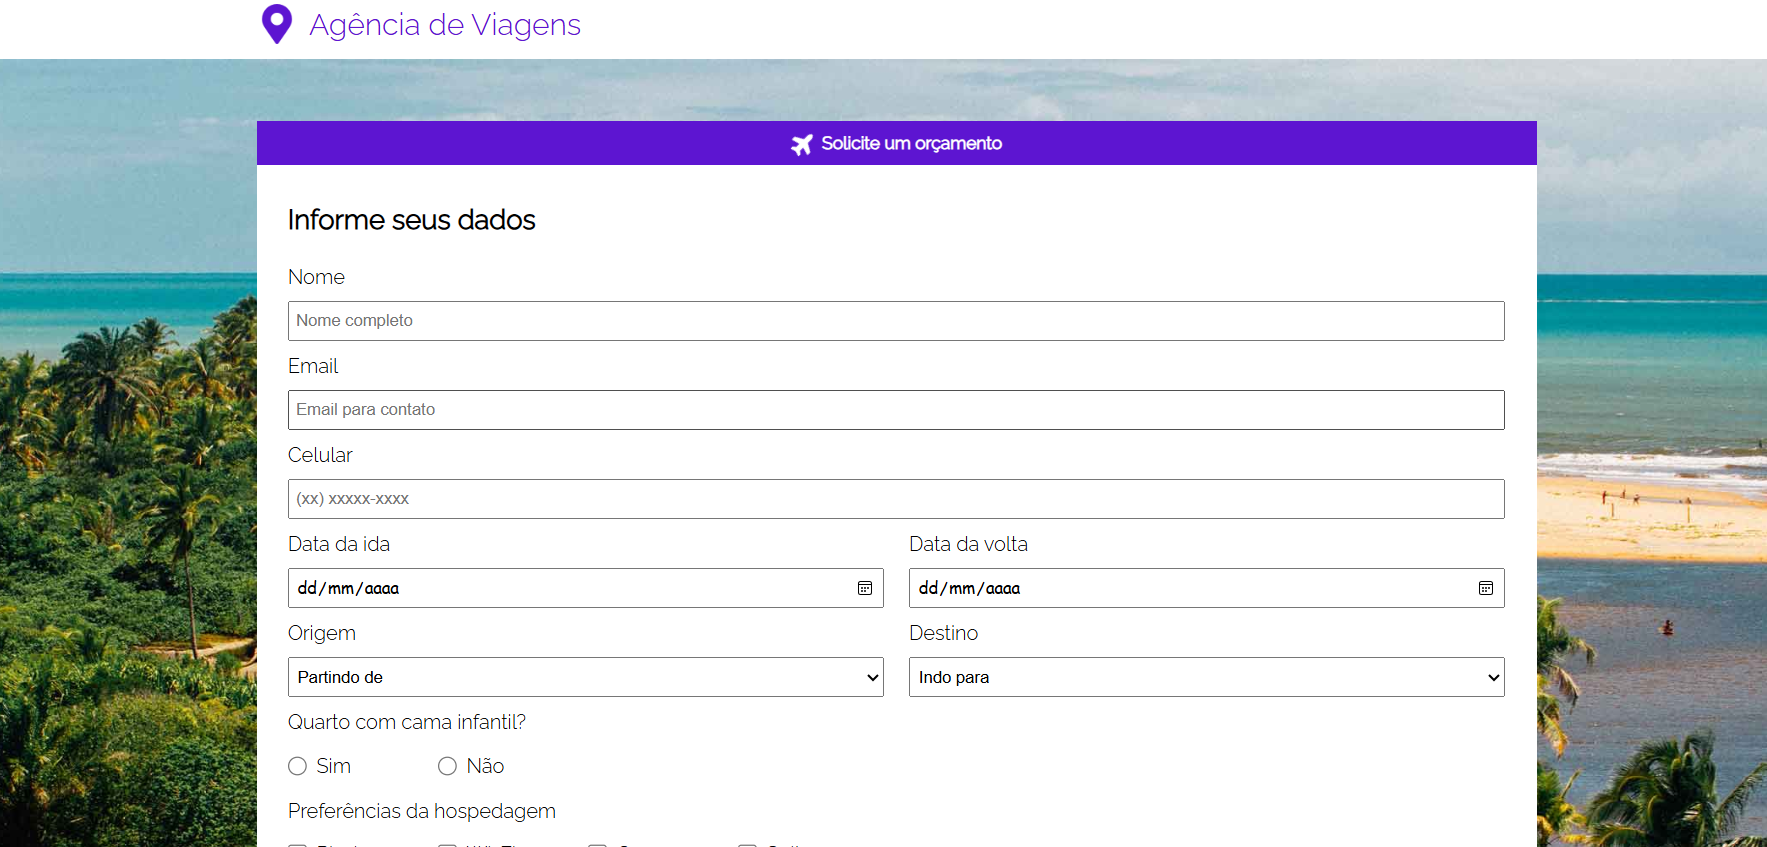Click the purple location pin logo icon
The height and width of the screenshot is (847, 1767).
[x=277, y=24]
